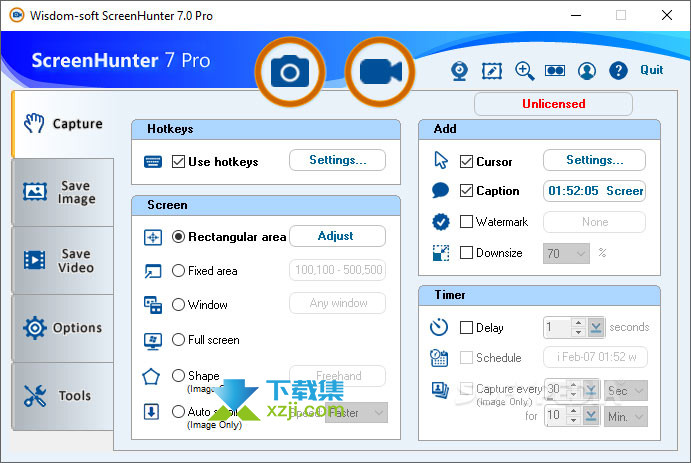Open the webcam tool icon
This screenshot has height=463, width=691.
pyautogui.click(x=460, y=70)
